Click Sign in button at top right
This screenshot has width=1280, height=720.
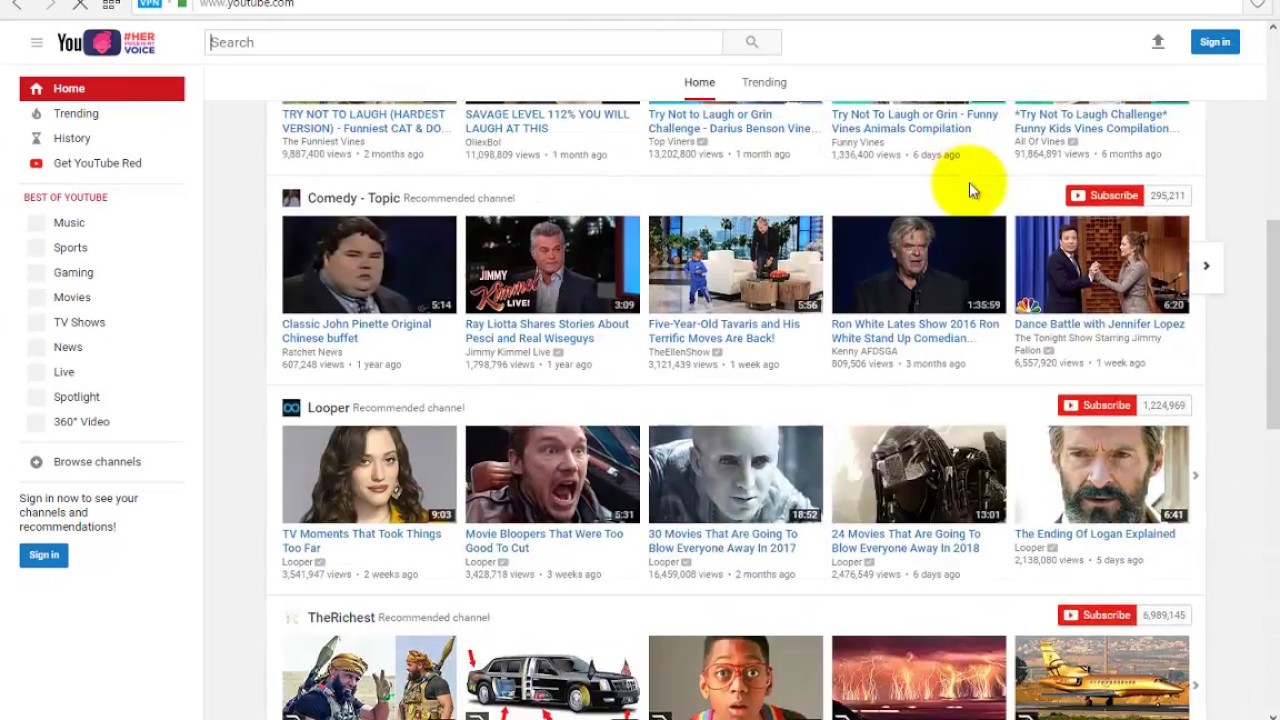point(1215,42)
